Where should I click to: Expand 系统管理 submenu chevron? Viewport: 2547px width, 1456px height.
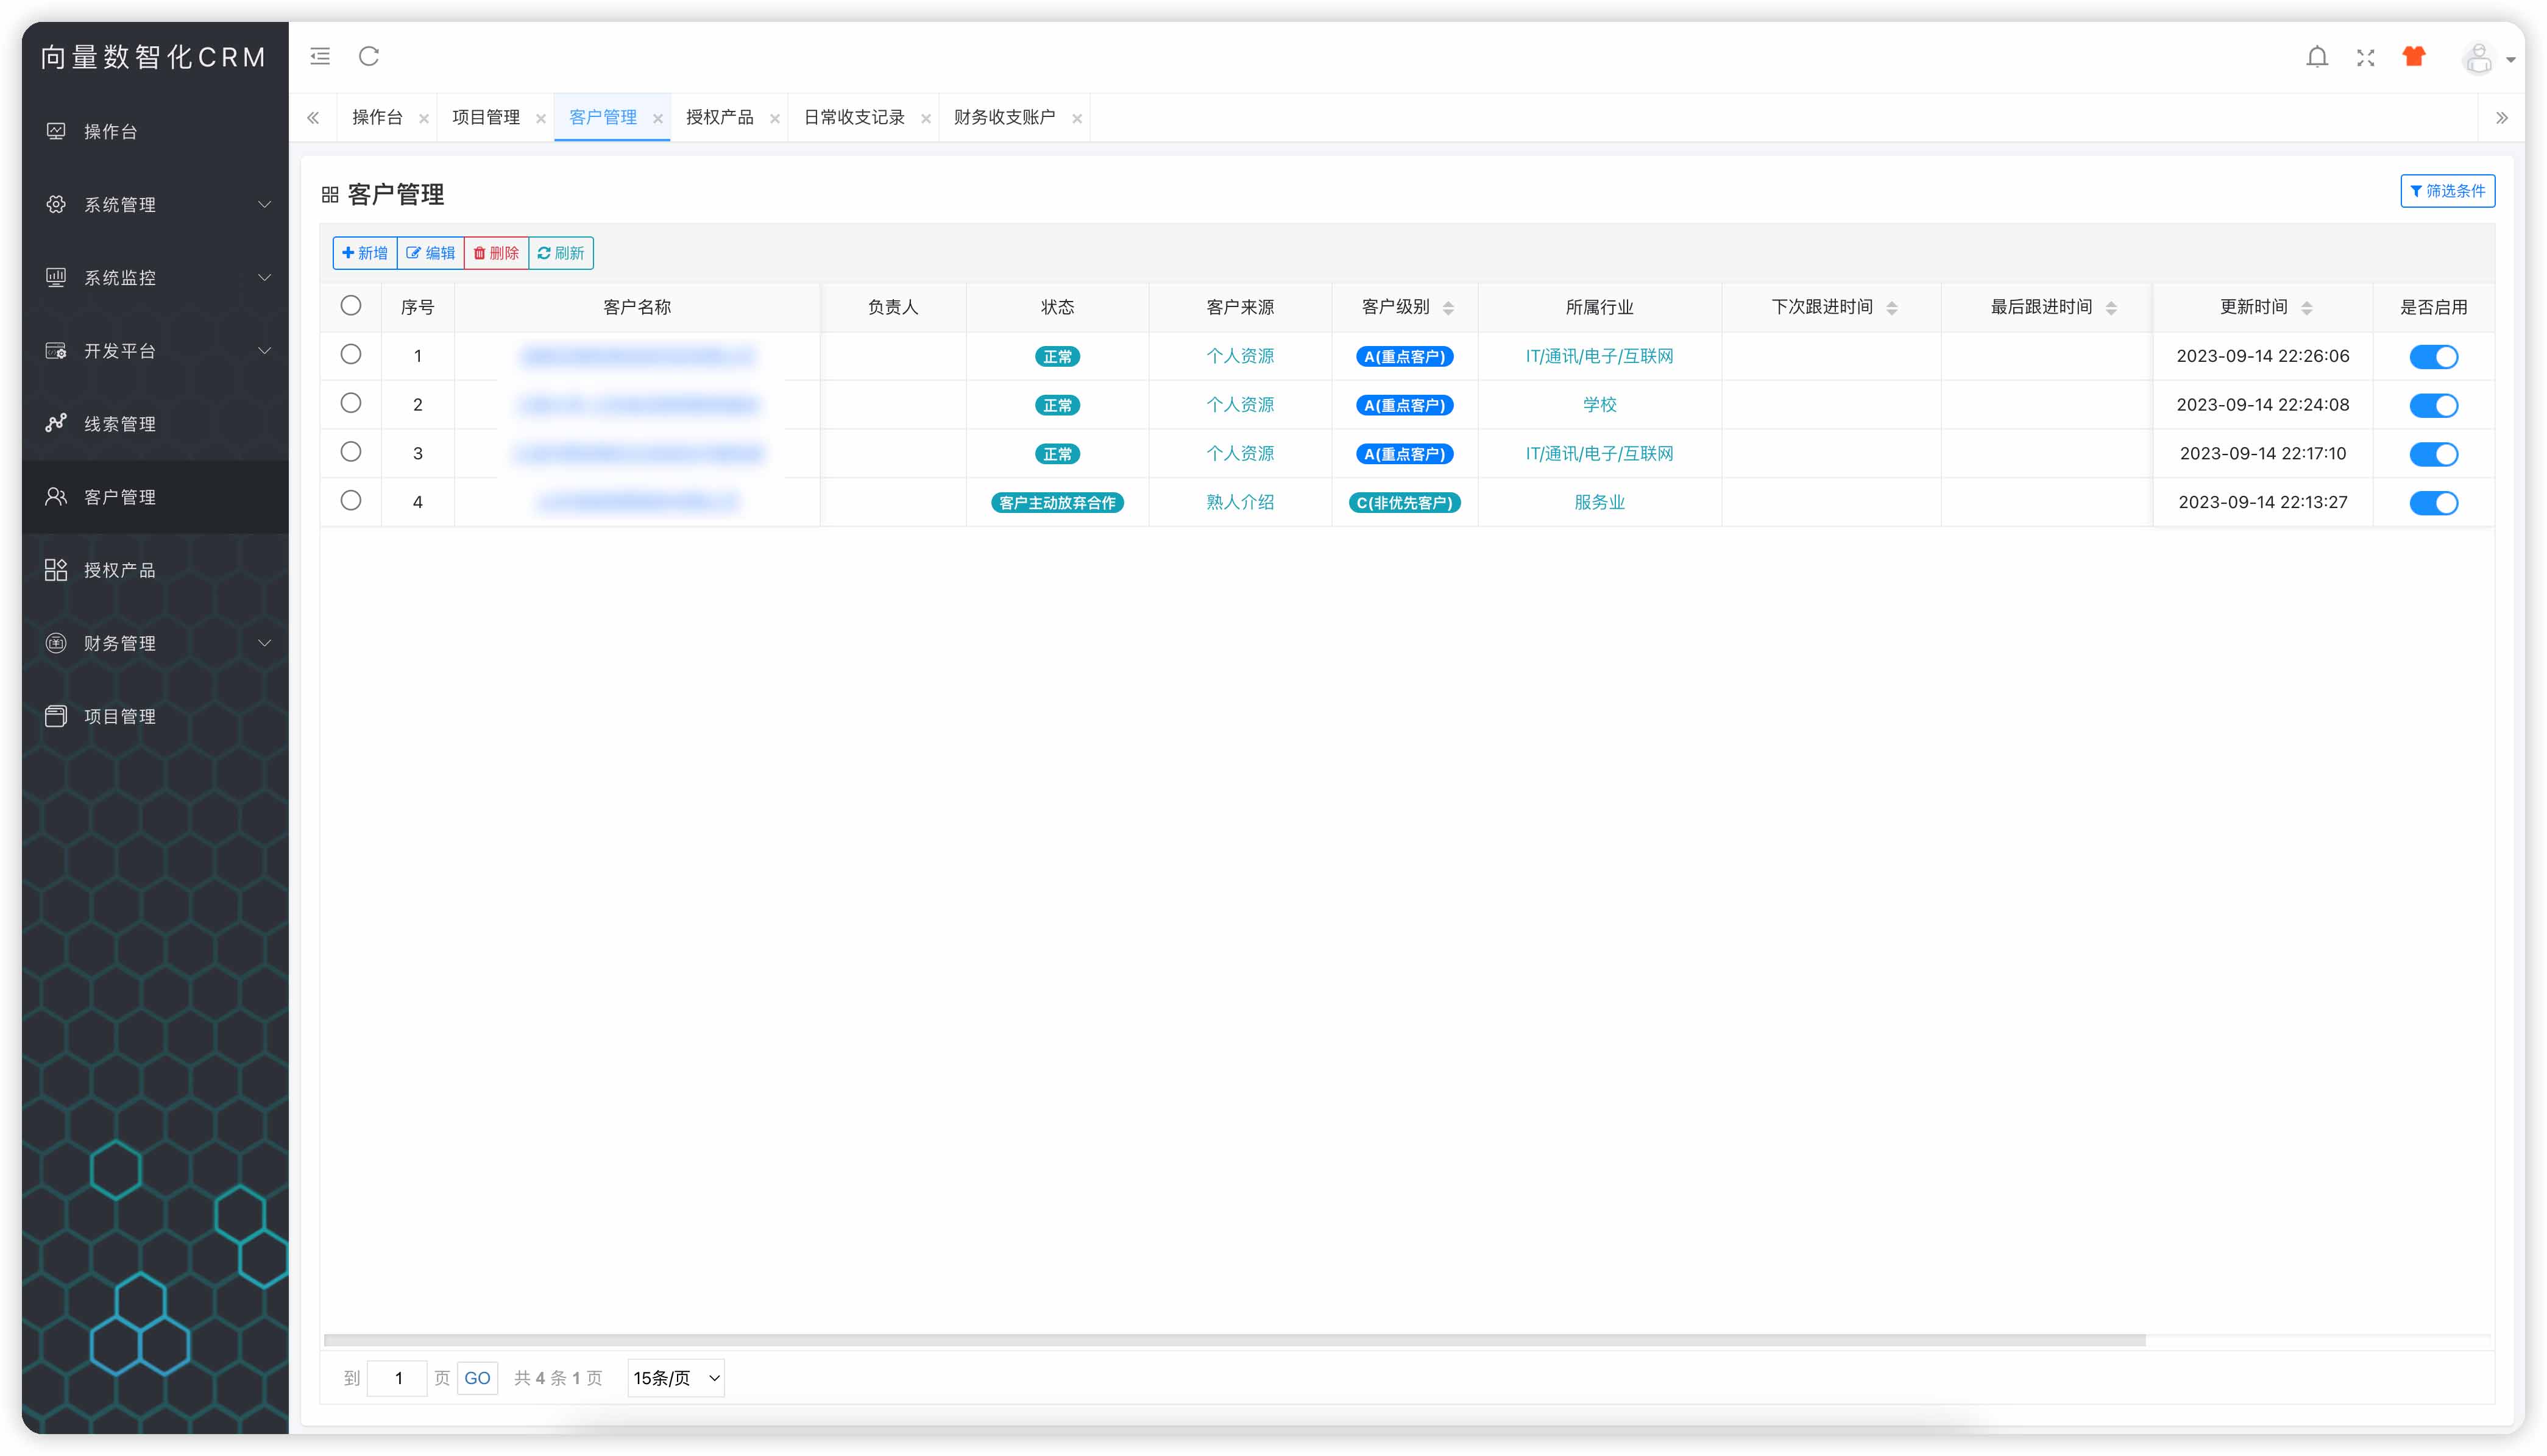(x=265, y=204)
